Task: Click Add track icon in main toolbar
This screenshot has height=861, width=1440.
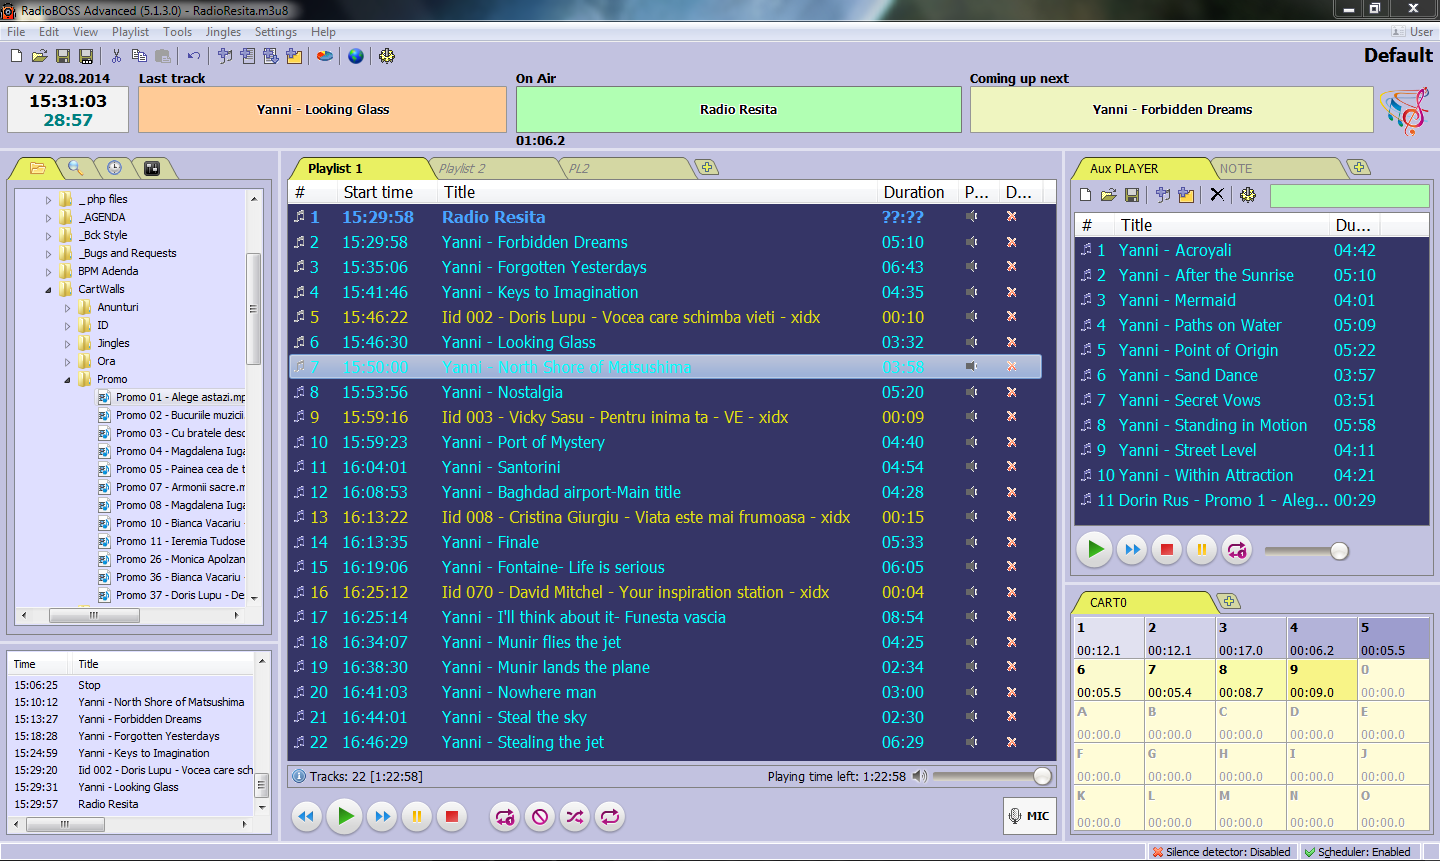Action: click(x=224, y=56)
